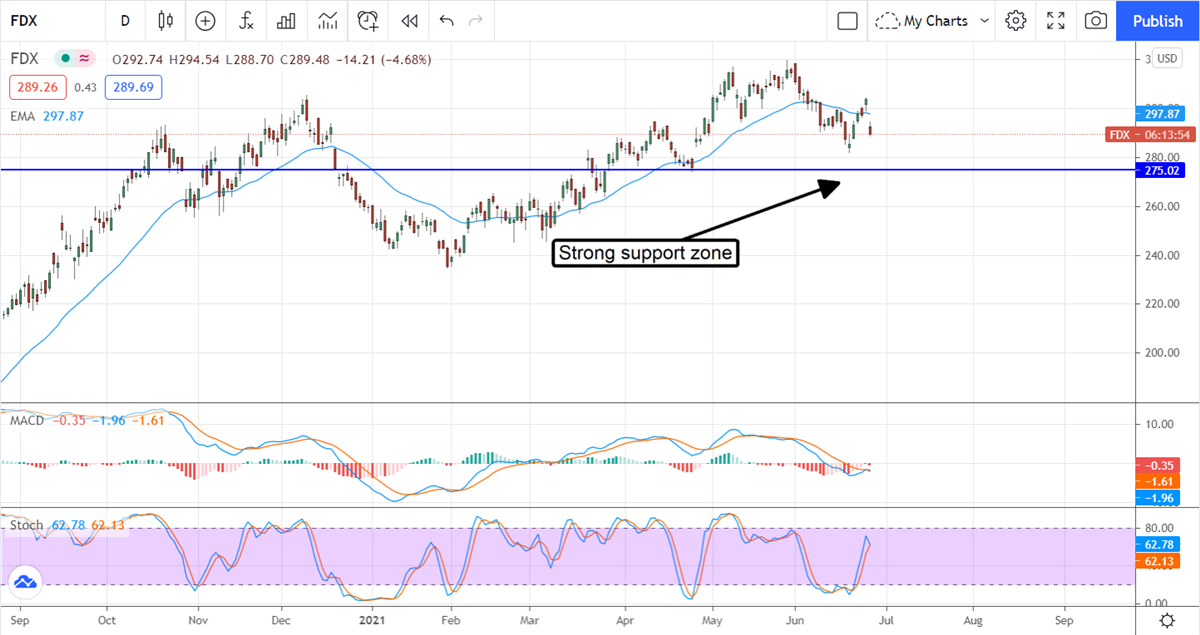
Task: Click the Strong support zone text label
Action: tap(646, 254)
